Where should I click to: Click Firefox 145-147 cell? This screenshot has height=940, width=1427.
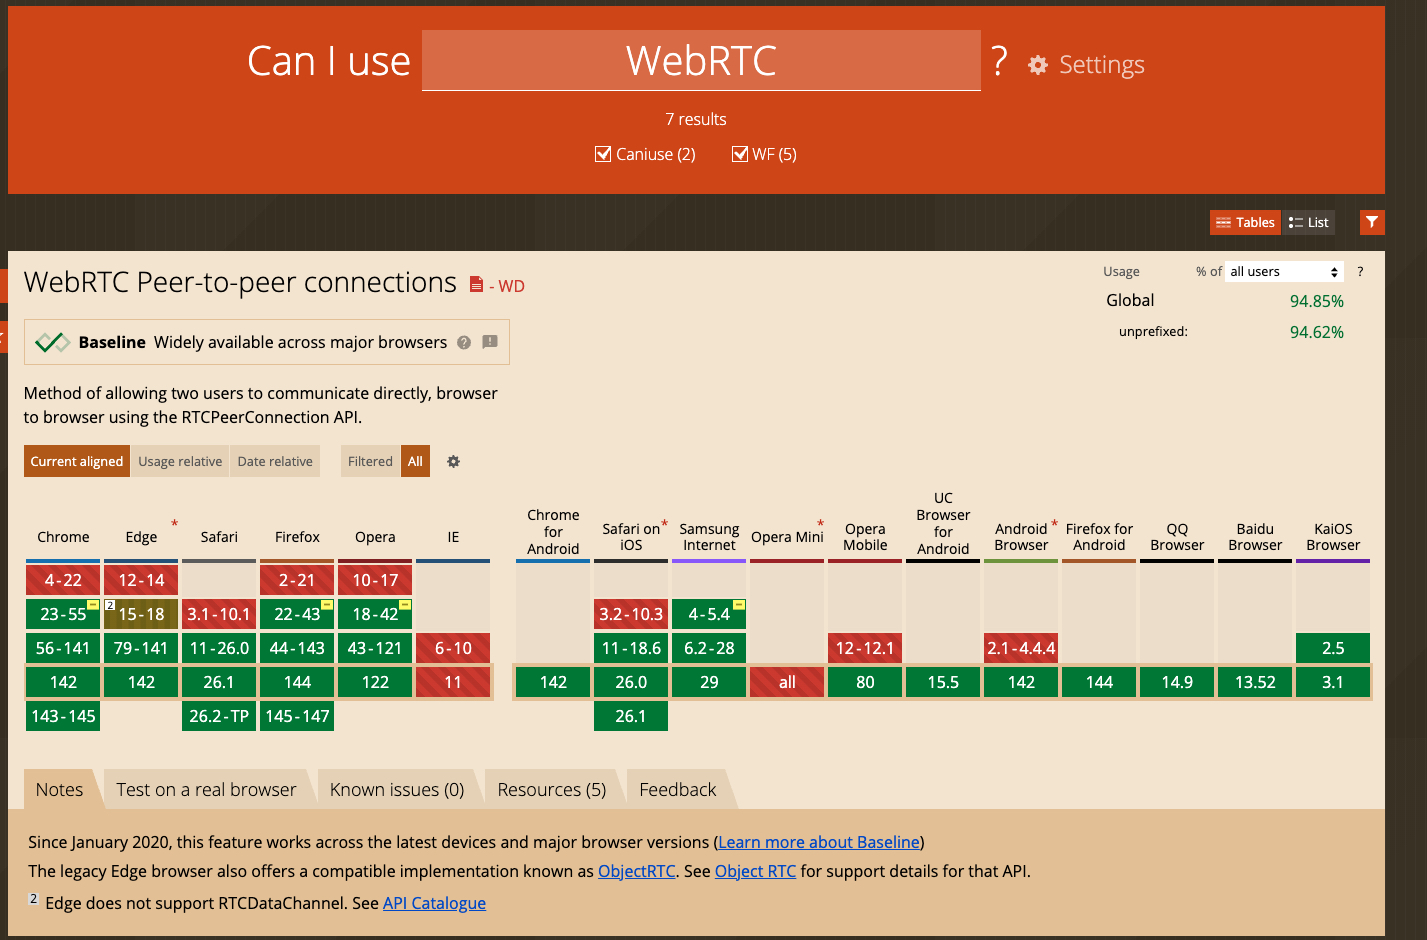tap(297, 716)
